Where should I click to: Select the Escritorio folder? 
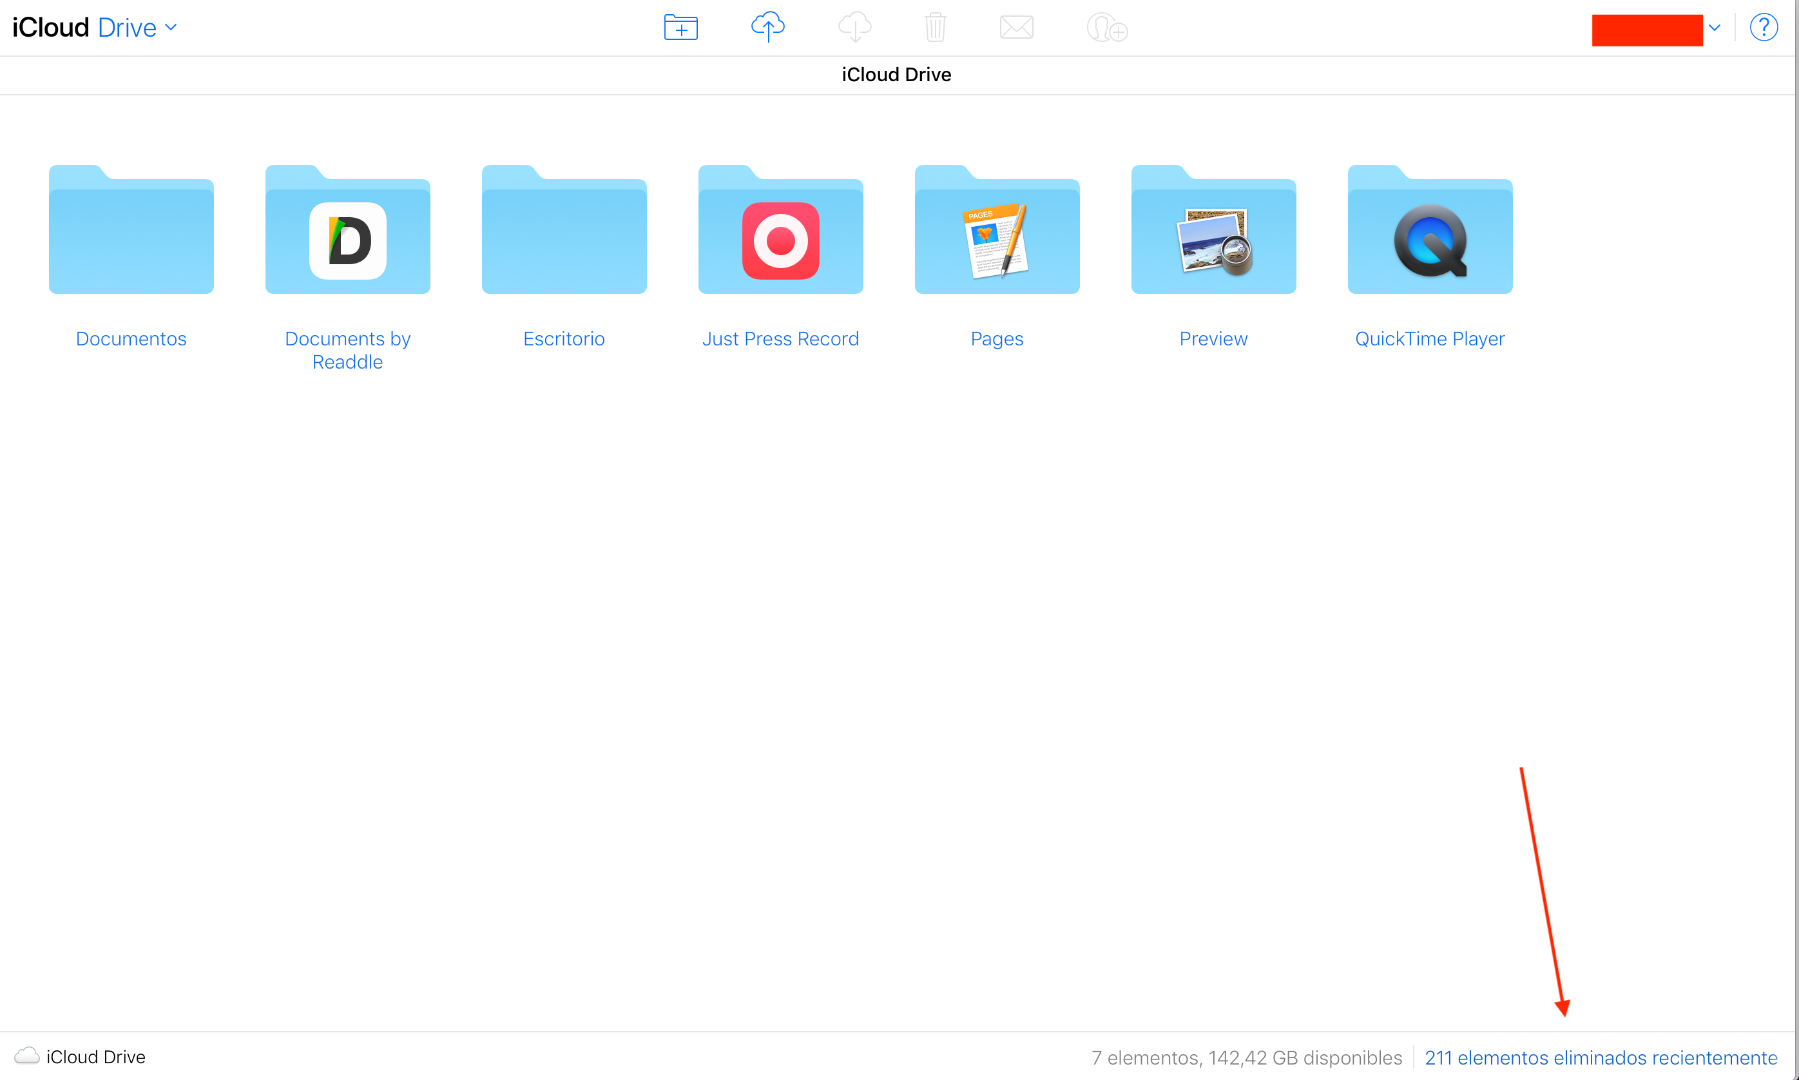(x=564, y=232)
